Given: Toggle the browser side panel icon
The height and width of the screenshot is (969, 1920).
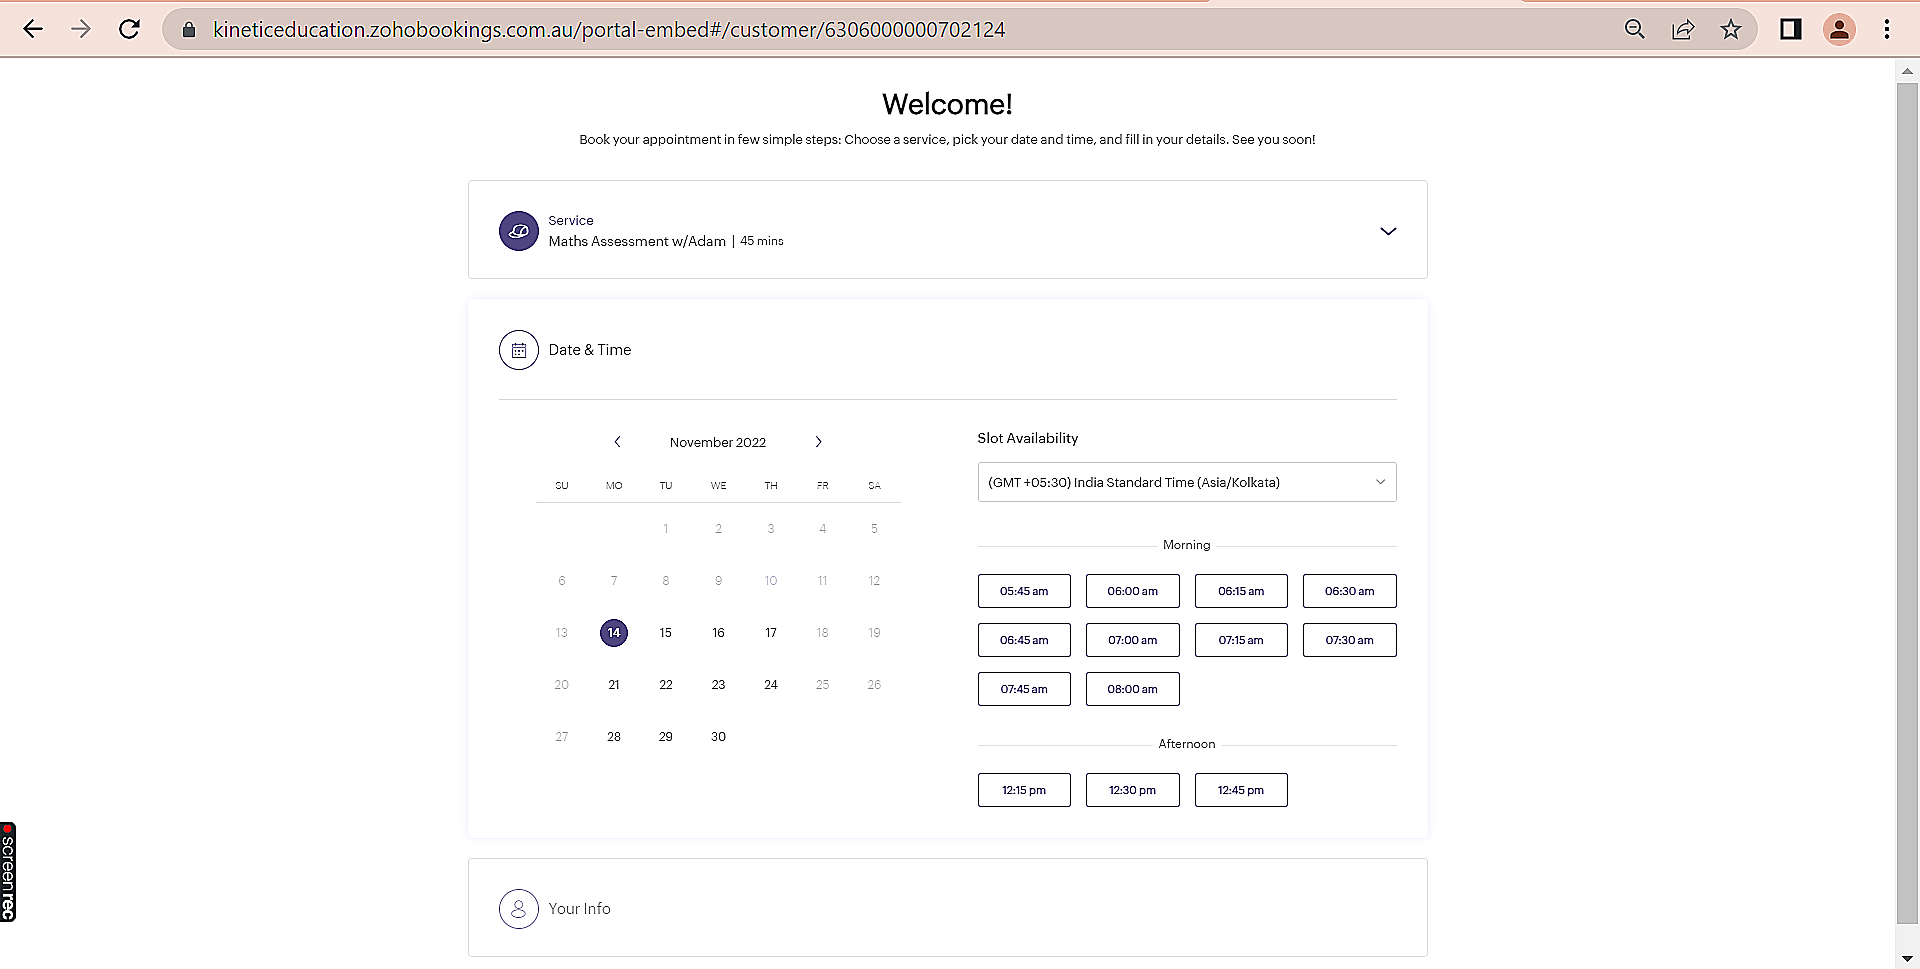Looking at the screenshot, I should pos(1790,30).
